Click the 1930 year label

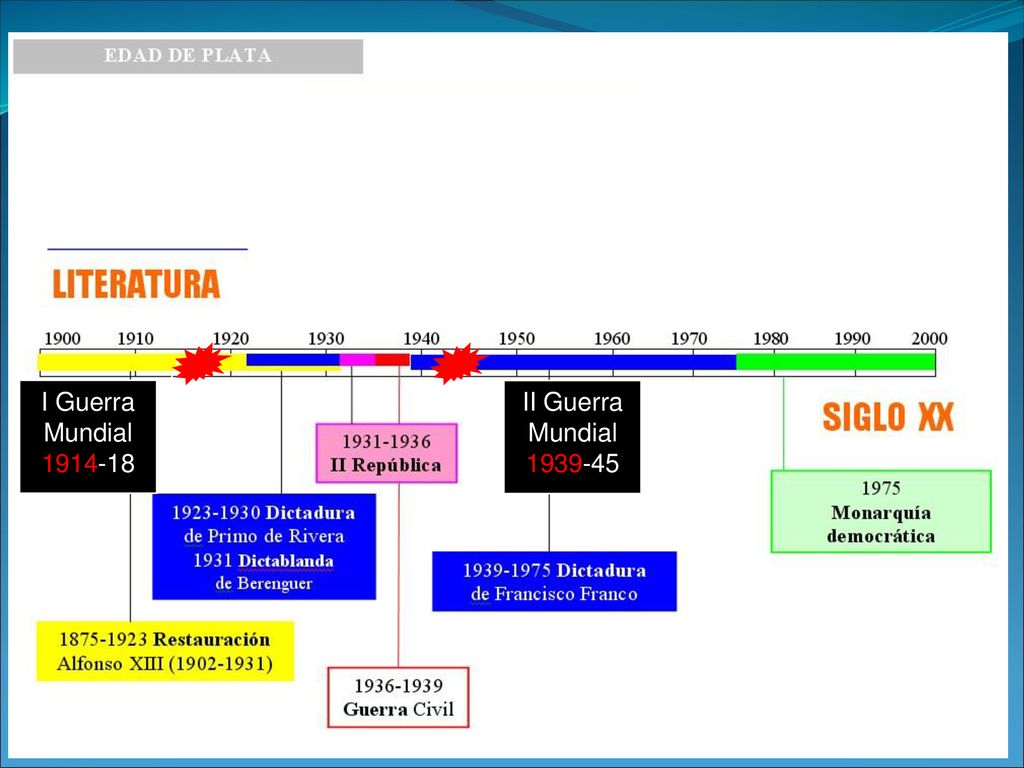click(x=326, y=338)
